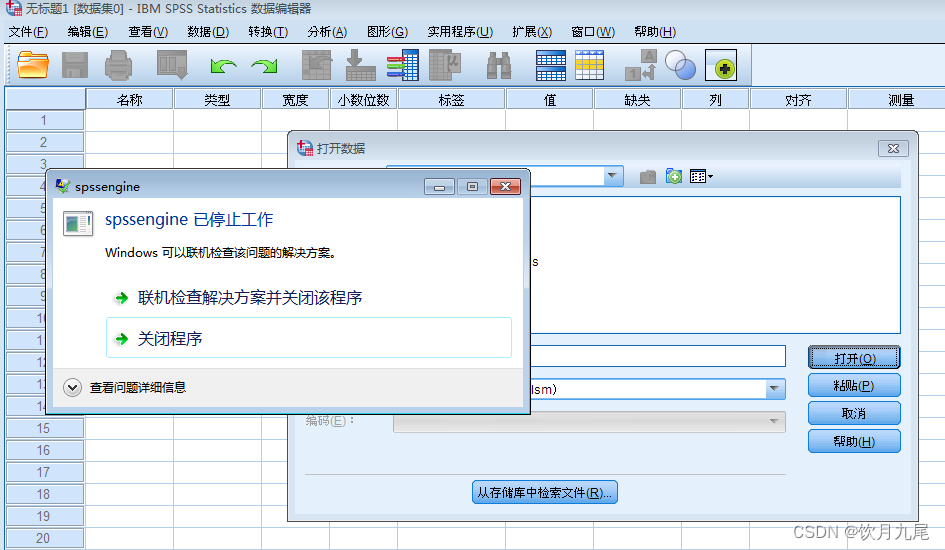This screenshot has width=945, height=550.
Task: Click the Undo green arrow icon
Action: 223,65
